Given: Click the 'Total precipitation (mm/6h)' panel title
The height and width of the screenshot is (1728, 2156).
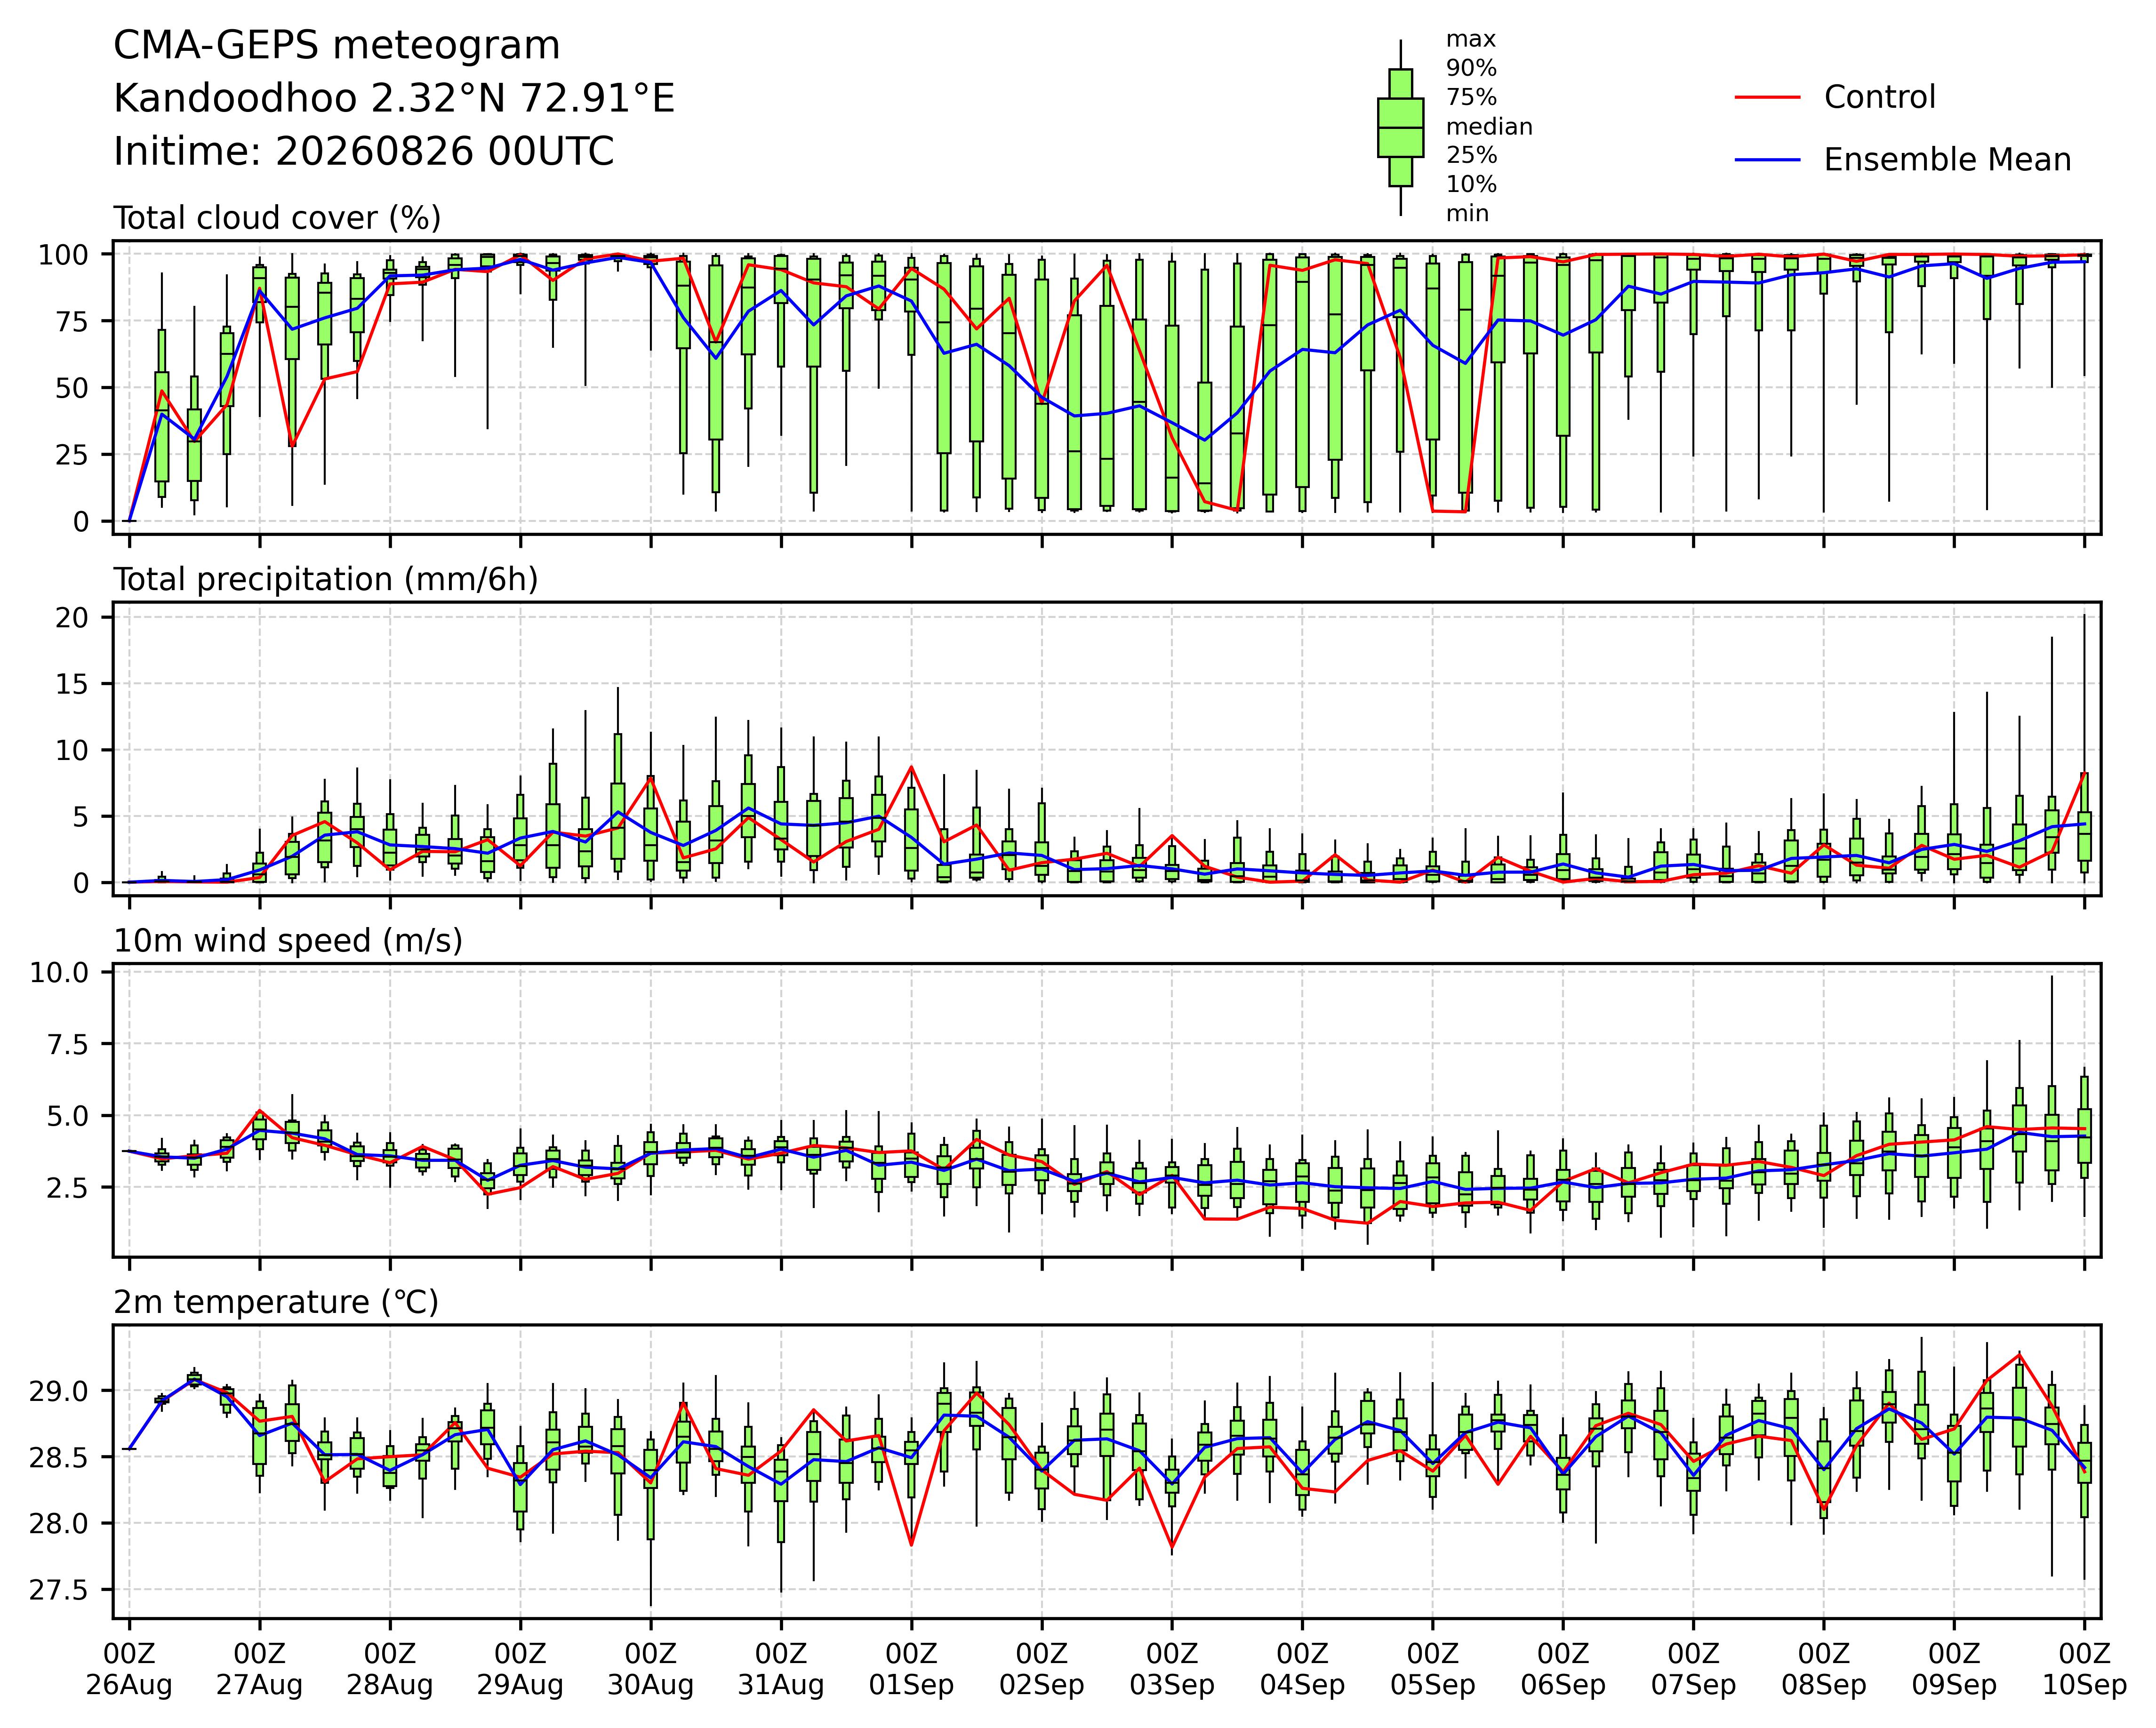Looking at the screenshot, I should 326,580.
